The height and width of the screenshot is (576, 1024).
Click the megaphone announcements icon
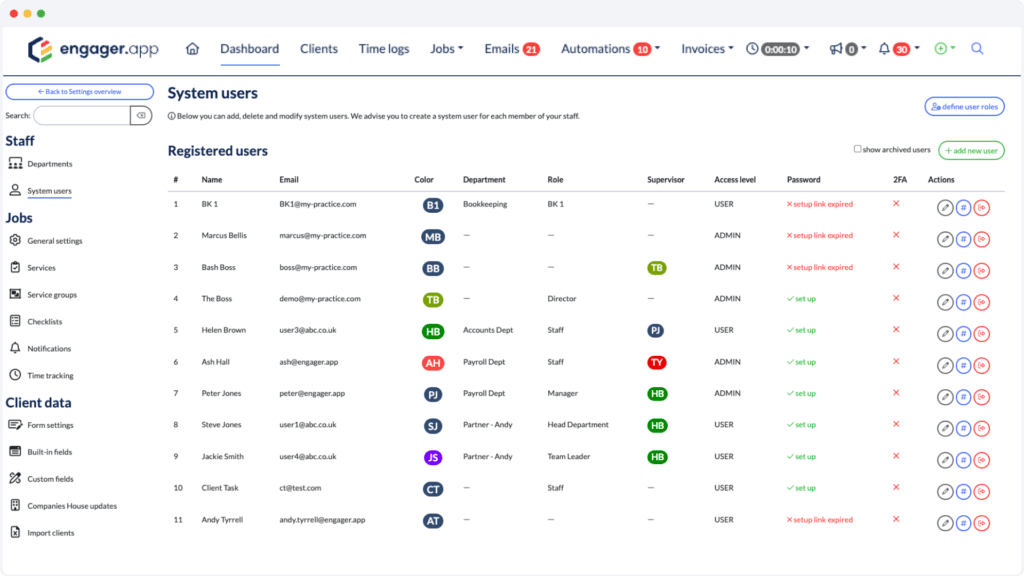click(835, 49)
